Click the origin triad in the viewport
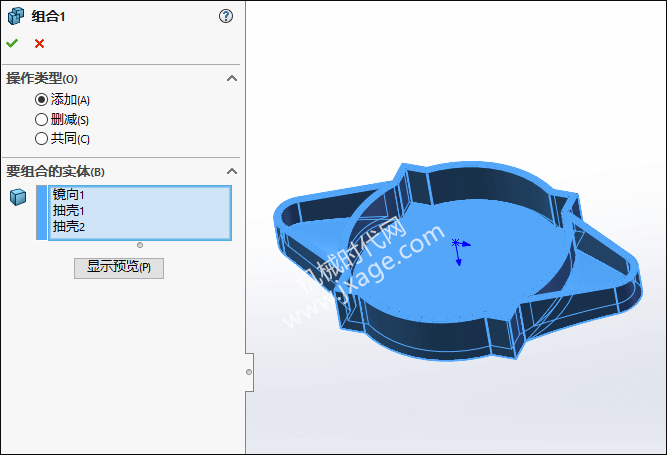Image resolution: width=667 pixels, height=455 pixels. pos(460,251)
